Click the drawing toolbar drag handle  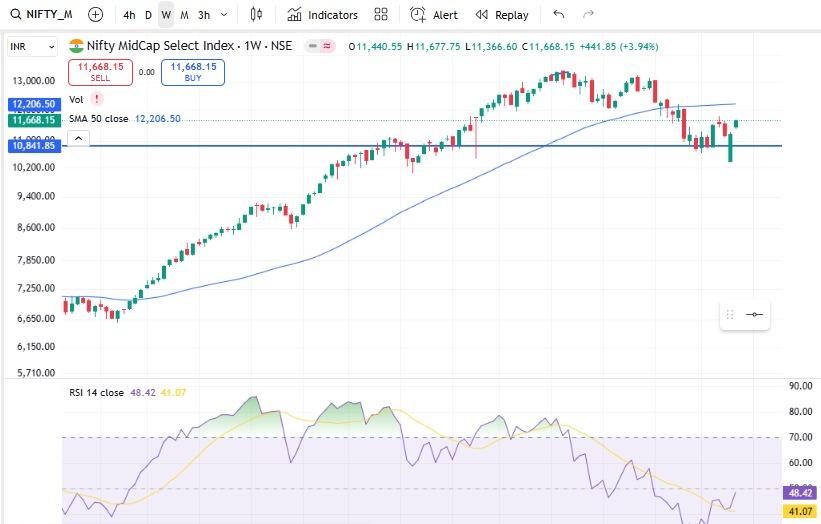click(730, 315)
